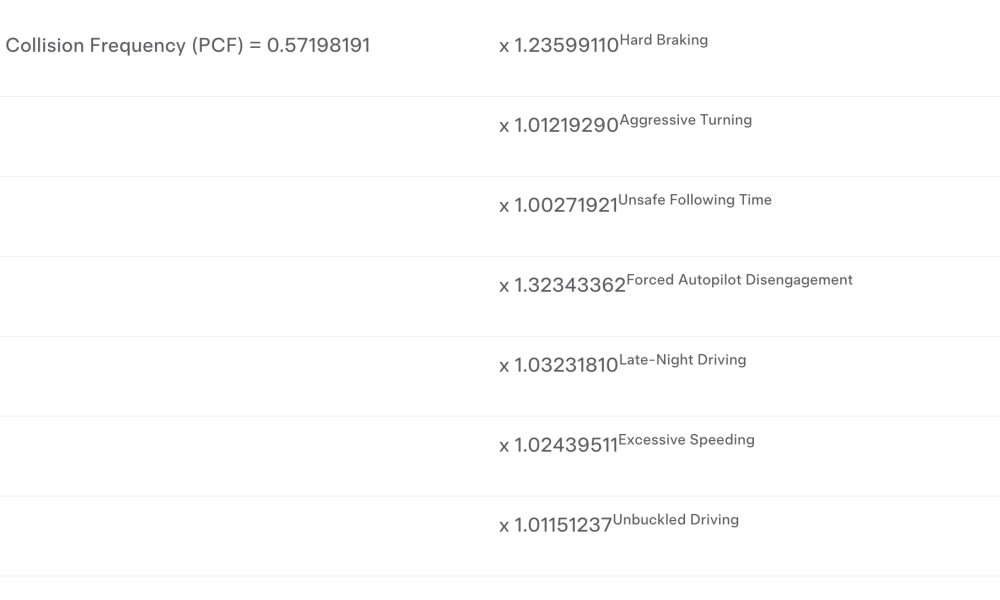Click the Hard Braking exponent label

[x=663, y=40]
